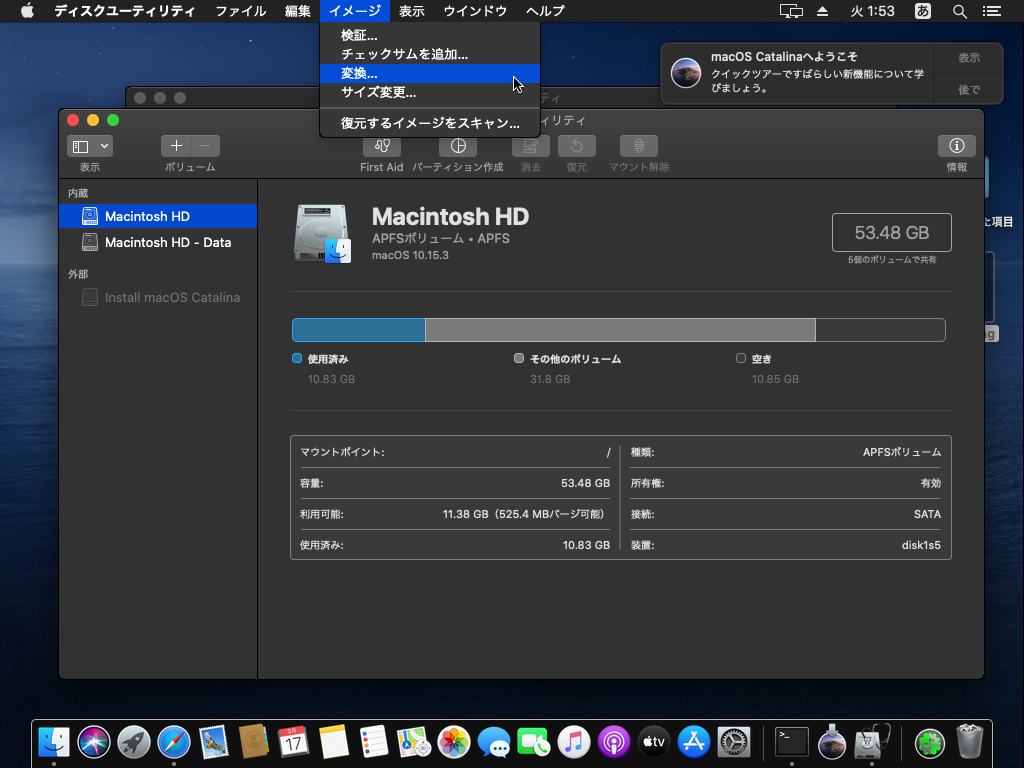The height and width of the screenshot is (768, 1024).
Task: Open App Store from the Dock
Action: 694,743
